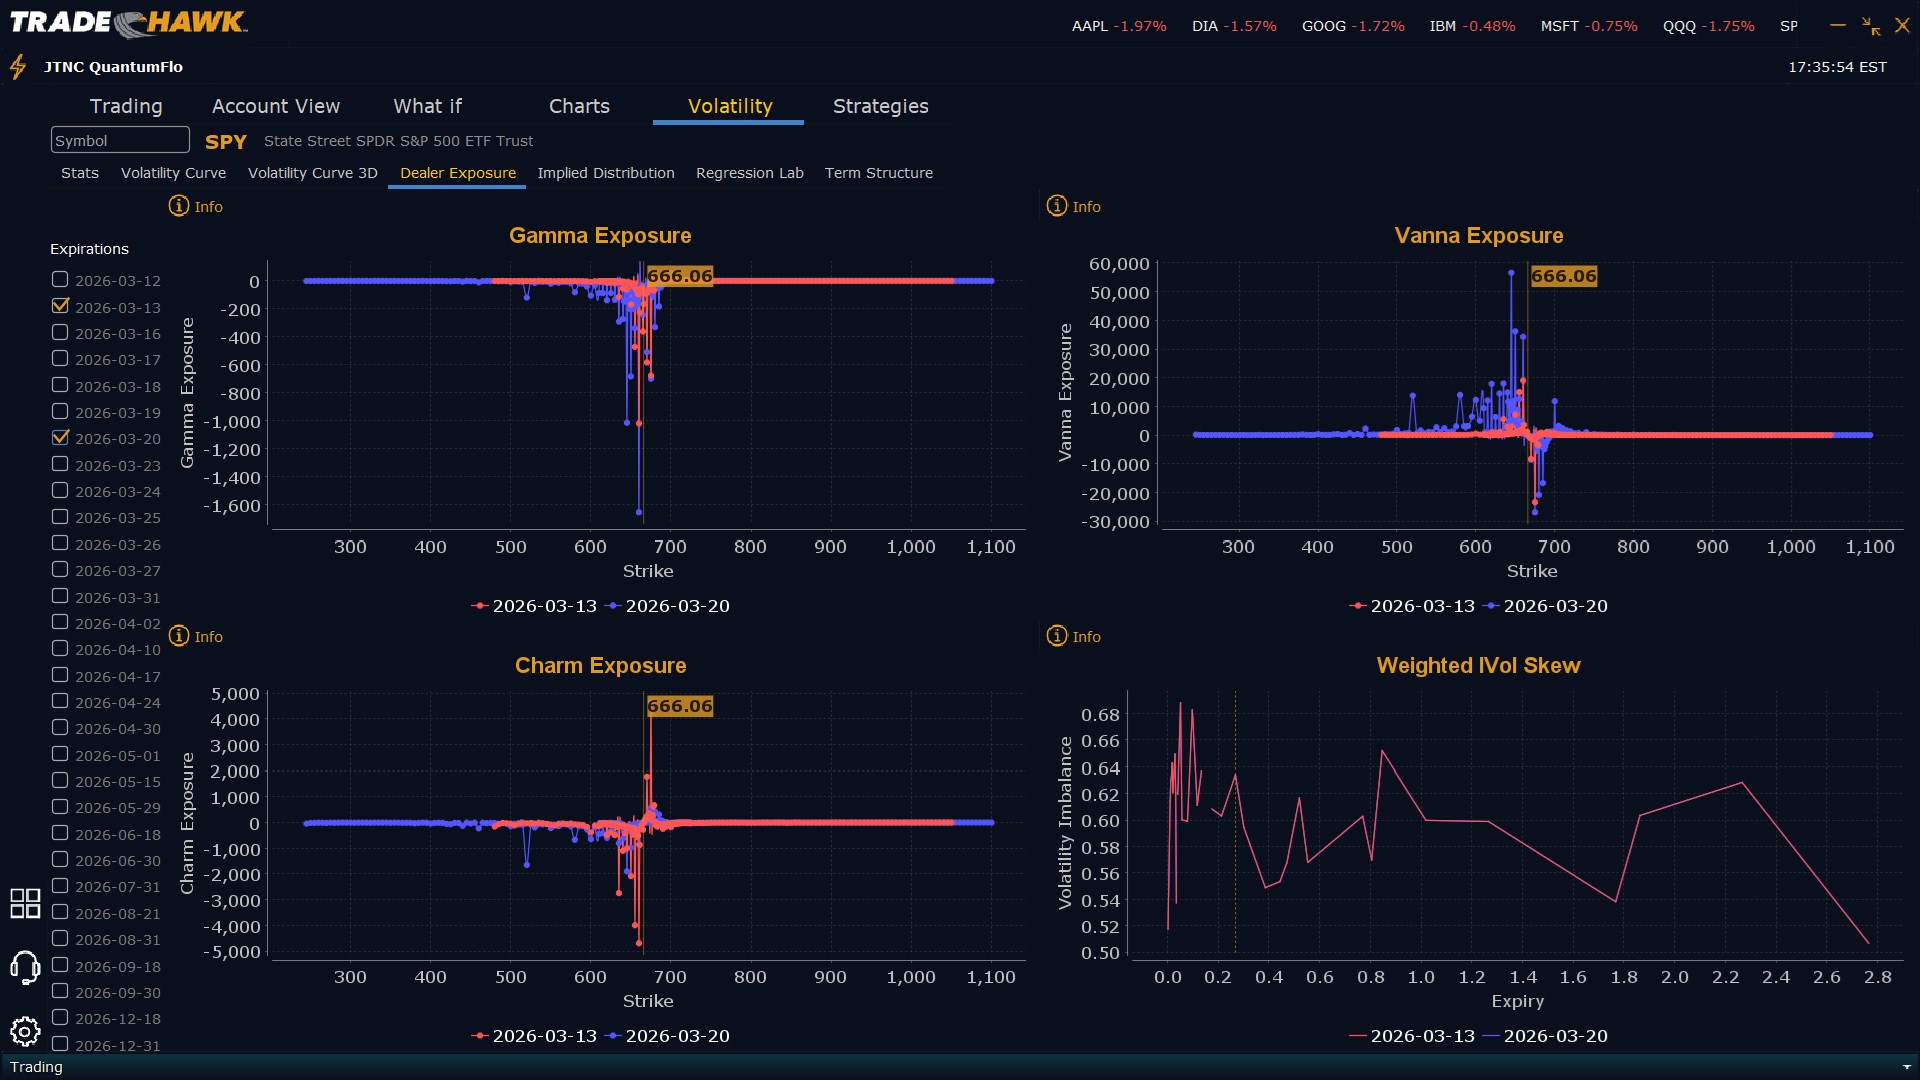
Task: Click the lightning bolt QuantumFlo icon
Action: pos(18,67)
